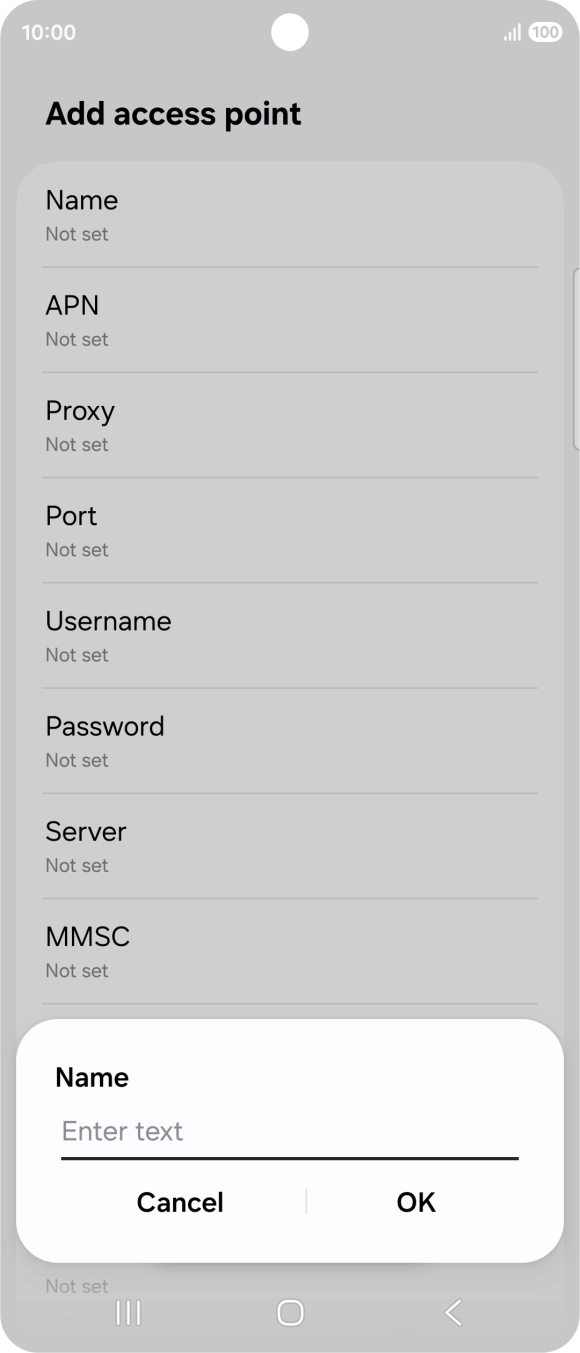The width and height of the screenshot is (580, 1353).
Task: Cancel the Name dialog
Action: click(x=180, y=1202)
